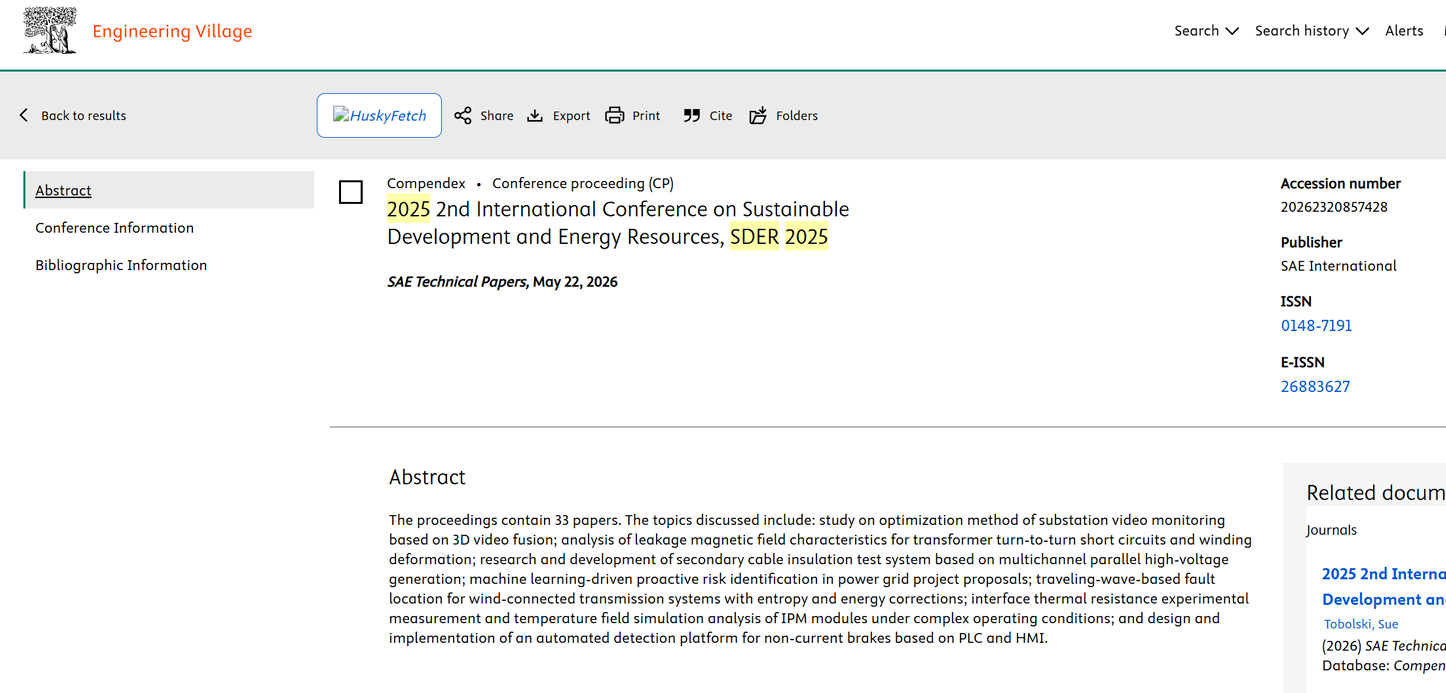Viewport: 1446px width, 693px height.
Task: Click the HuskyFetch button
Action: click(379, 116)
